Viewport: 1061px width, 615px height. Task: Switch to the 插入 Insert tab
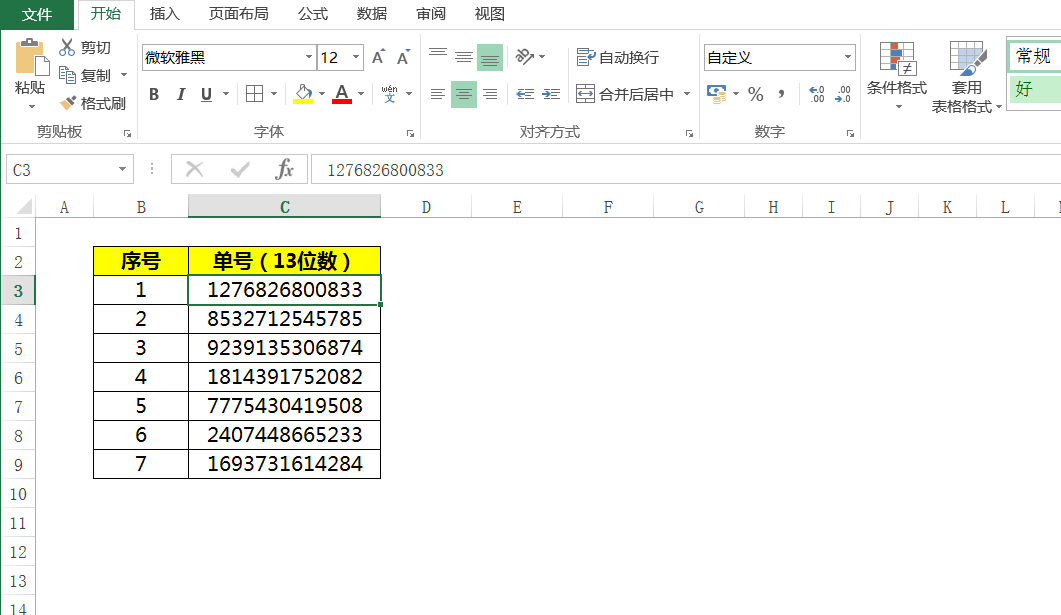point(164,14)
